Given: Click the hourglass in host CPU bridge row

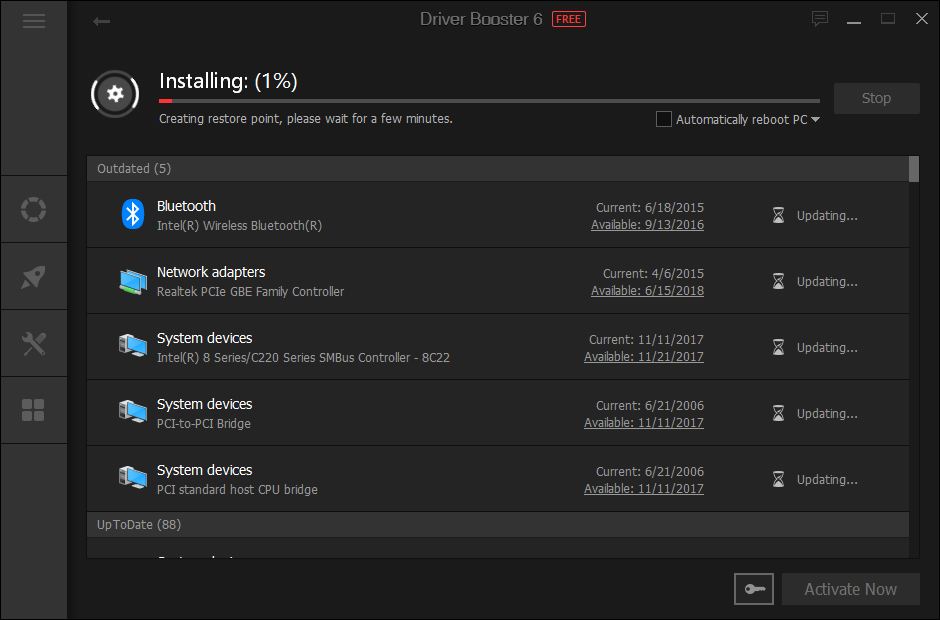Looking at the screenshot, I should tap(778, 479).
